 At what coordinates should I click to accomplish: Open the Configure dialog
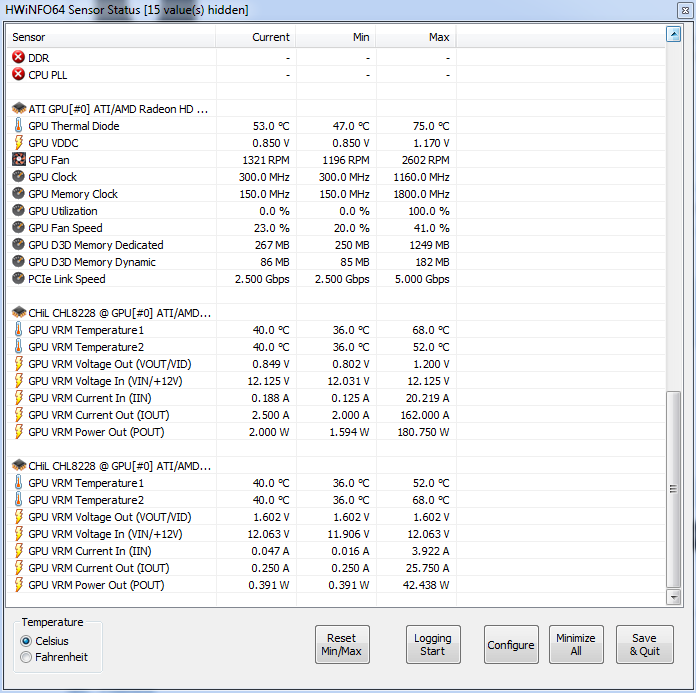(511, 644)
